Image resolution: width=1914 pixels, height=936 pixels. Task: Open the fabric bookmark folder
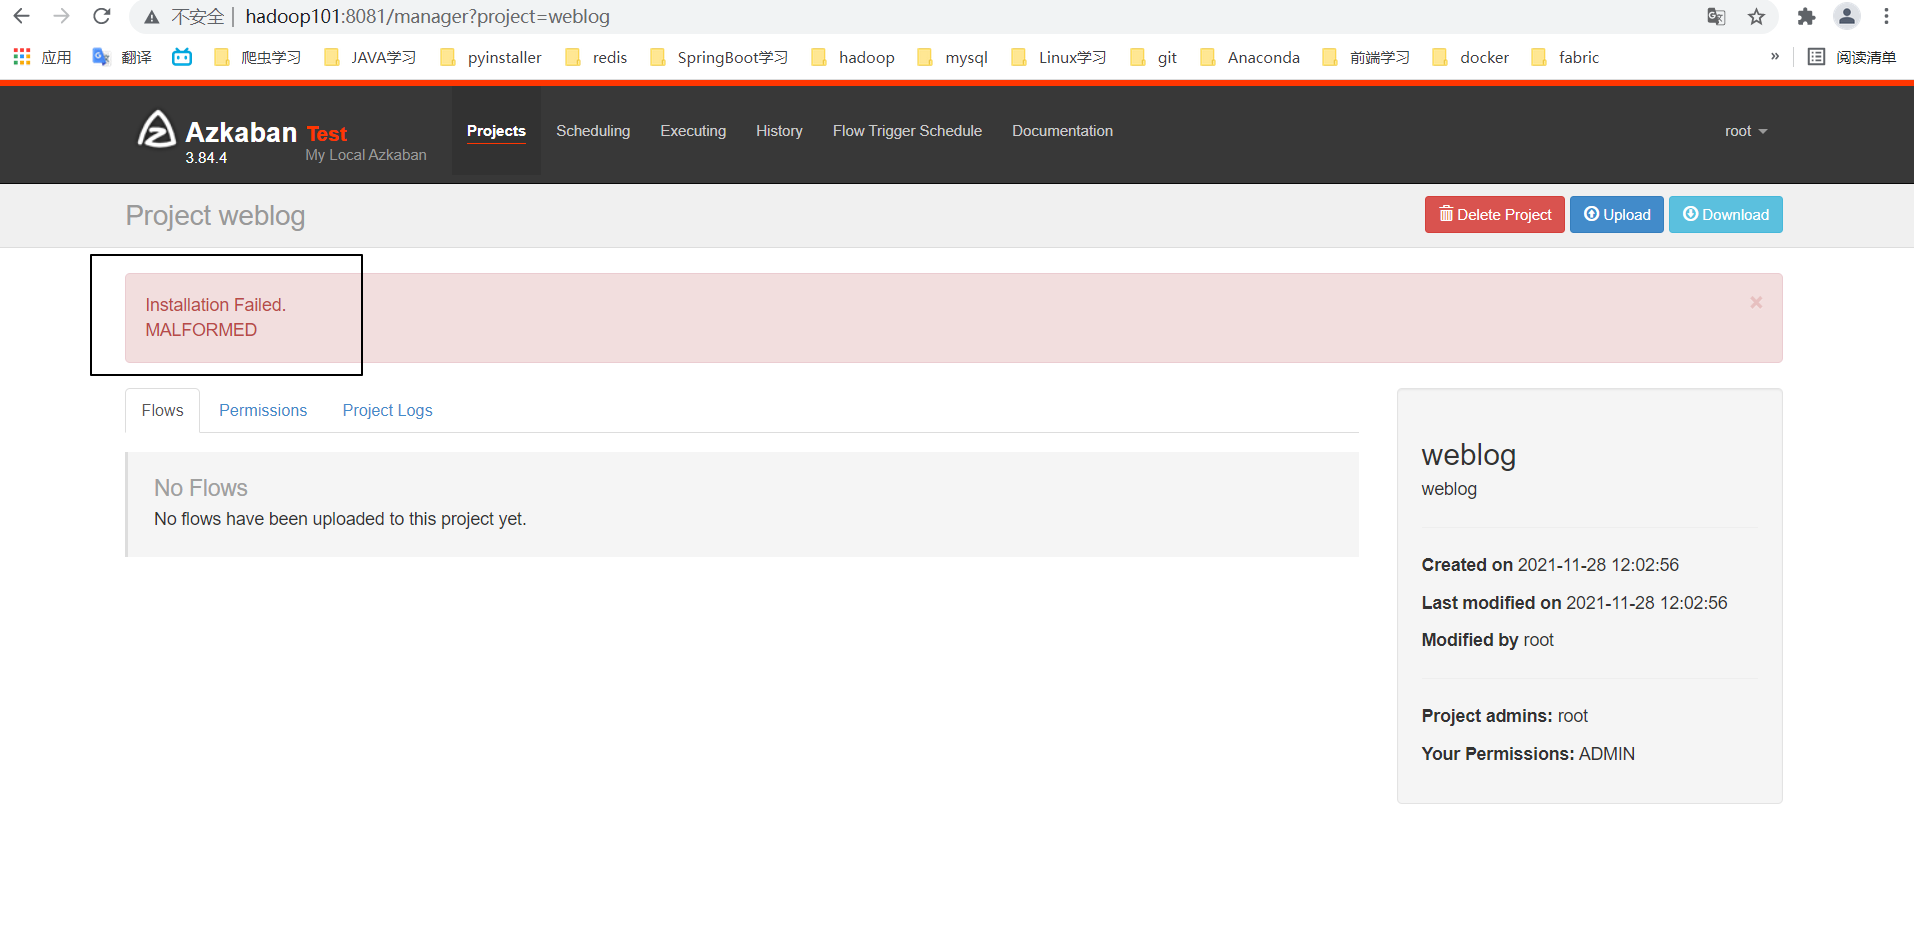[x=1565, y=57]
